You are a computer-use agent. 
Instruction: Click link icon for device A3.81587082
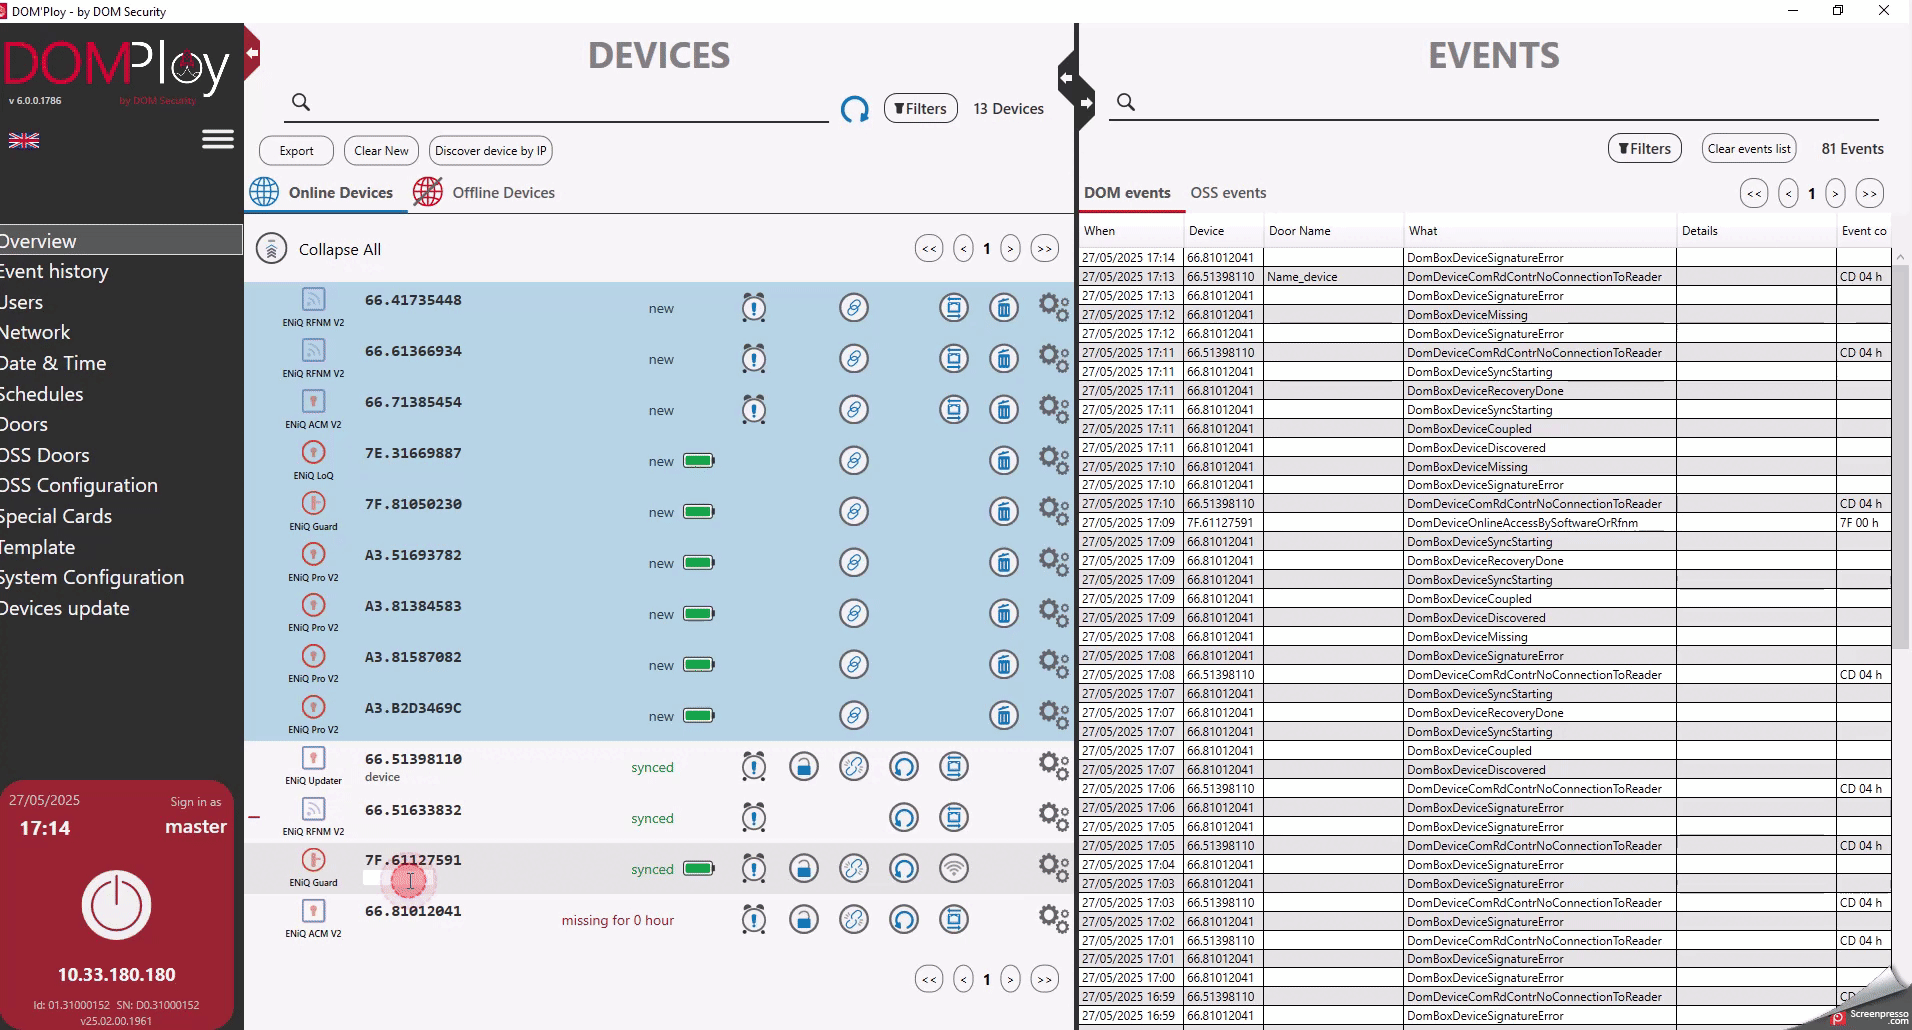(854, 665)
